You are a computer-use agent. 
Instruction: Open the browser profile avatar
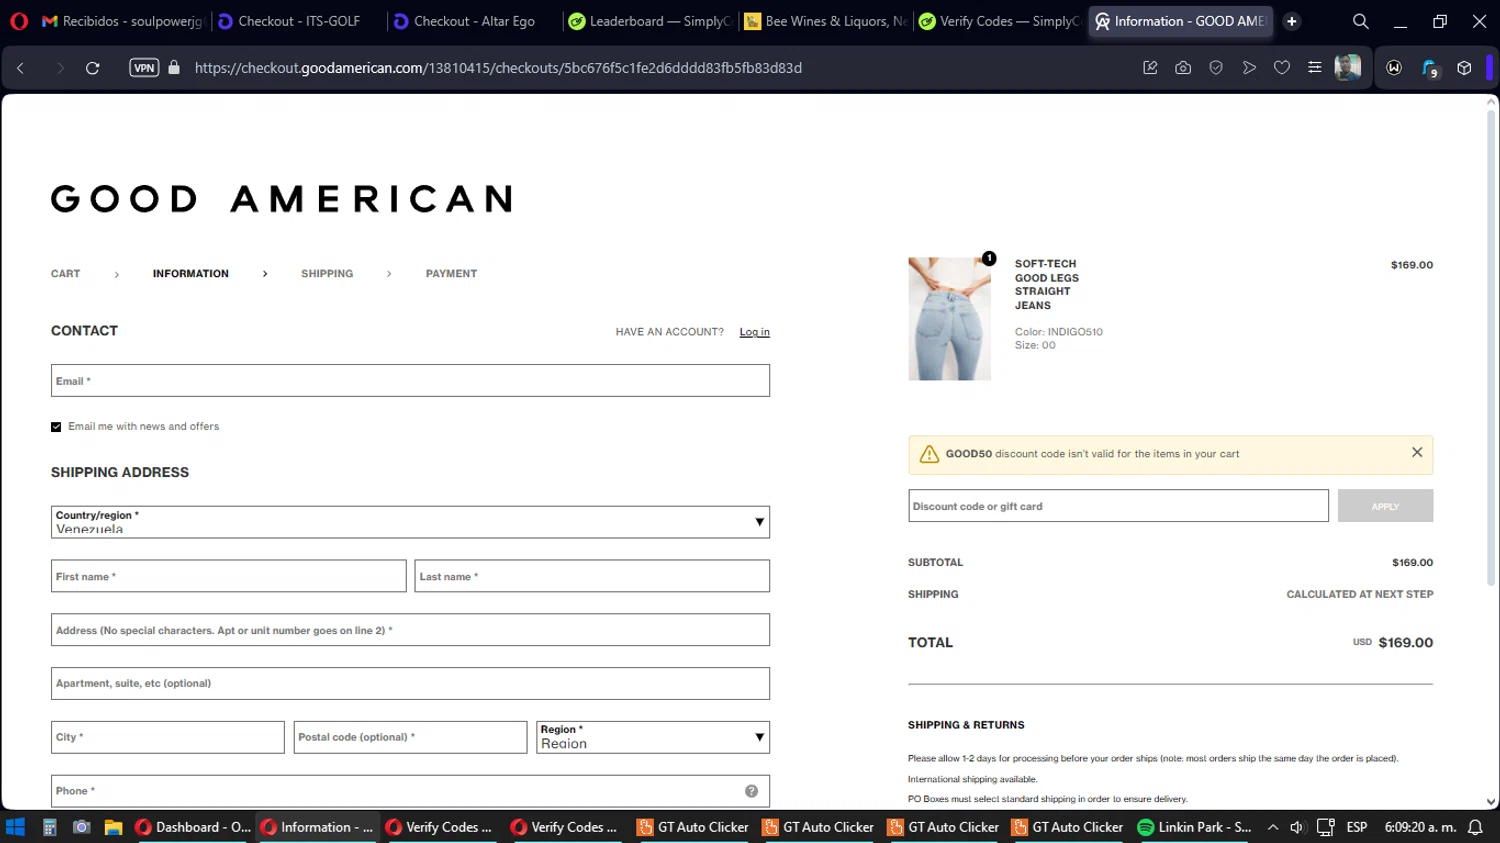coord(1348,68)
